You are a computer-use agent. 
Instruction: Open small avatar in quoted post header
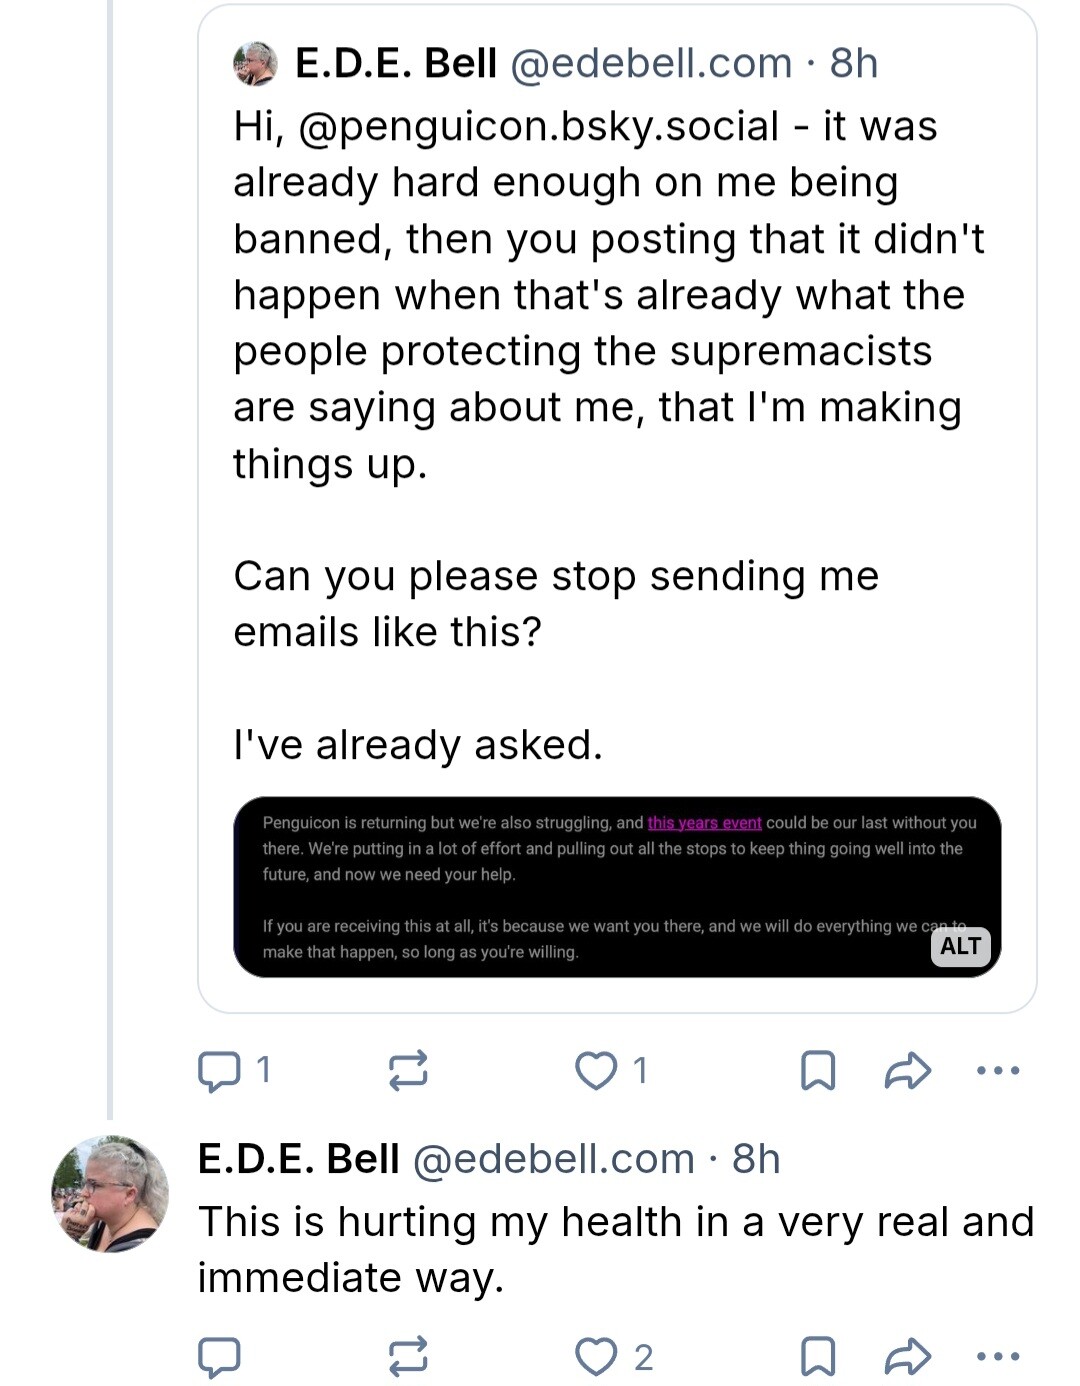[255, 64]
